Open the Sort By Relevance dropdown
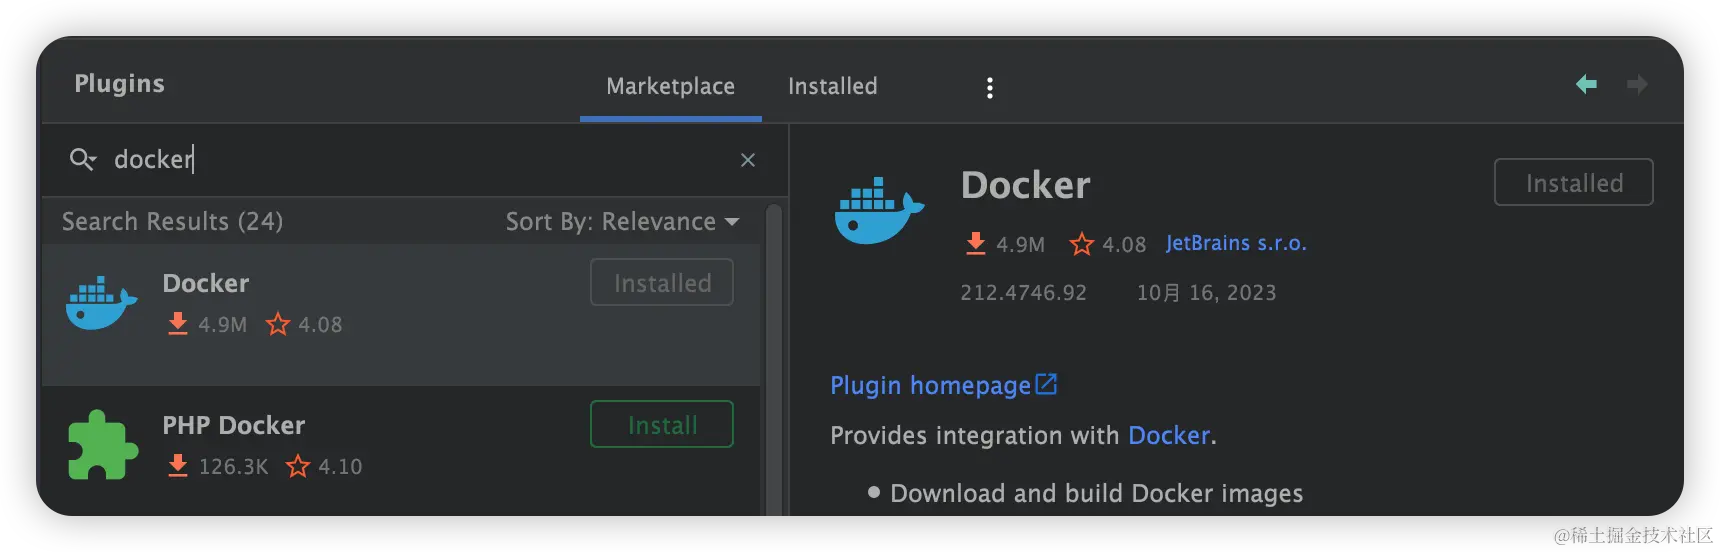The width and height of the screenshot is (1720, 552). pos(622,221)
